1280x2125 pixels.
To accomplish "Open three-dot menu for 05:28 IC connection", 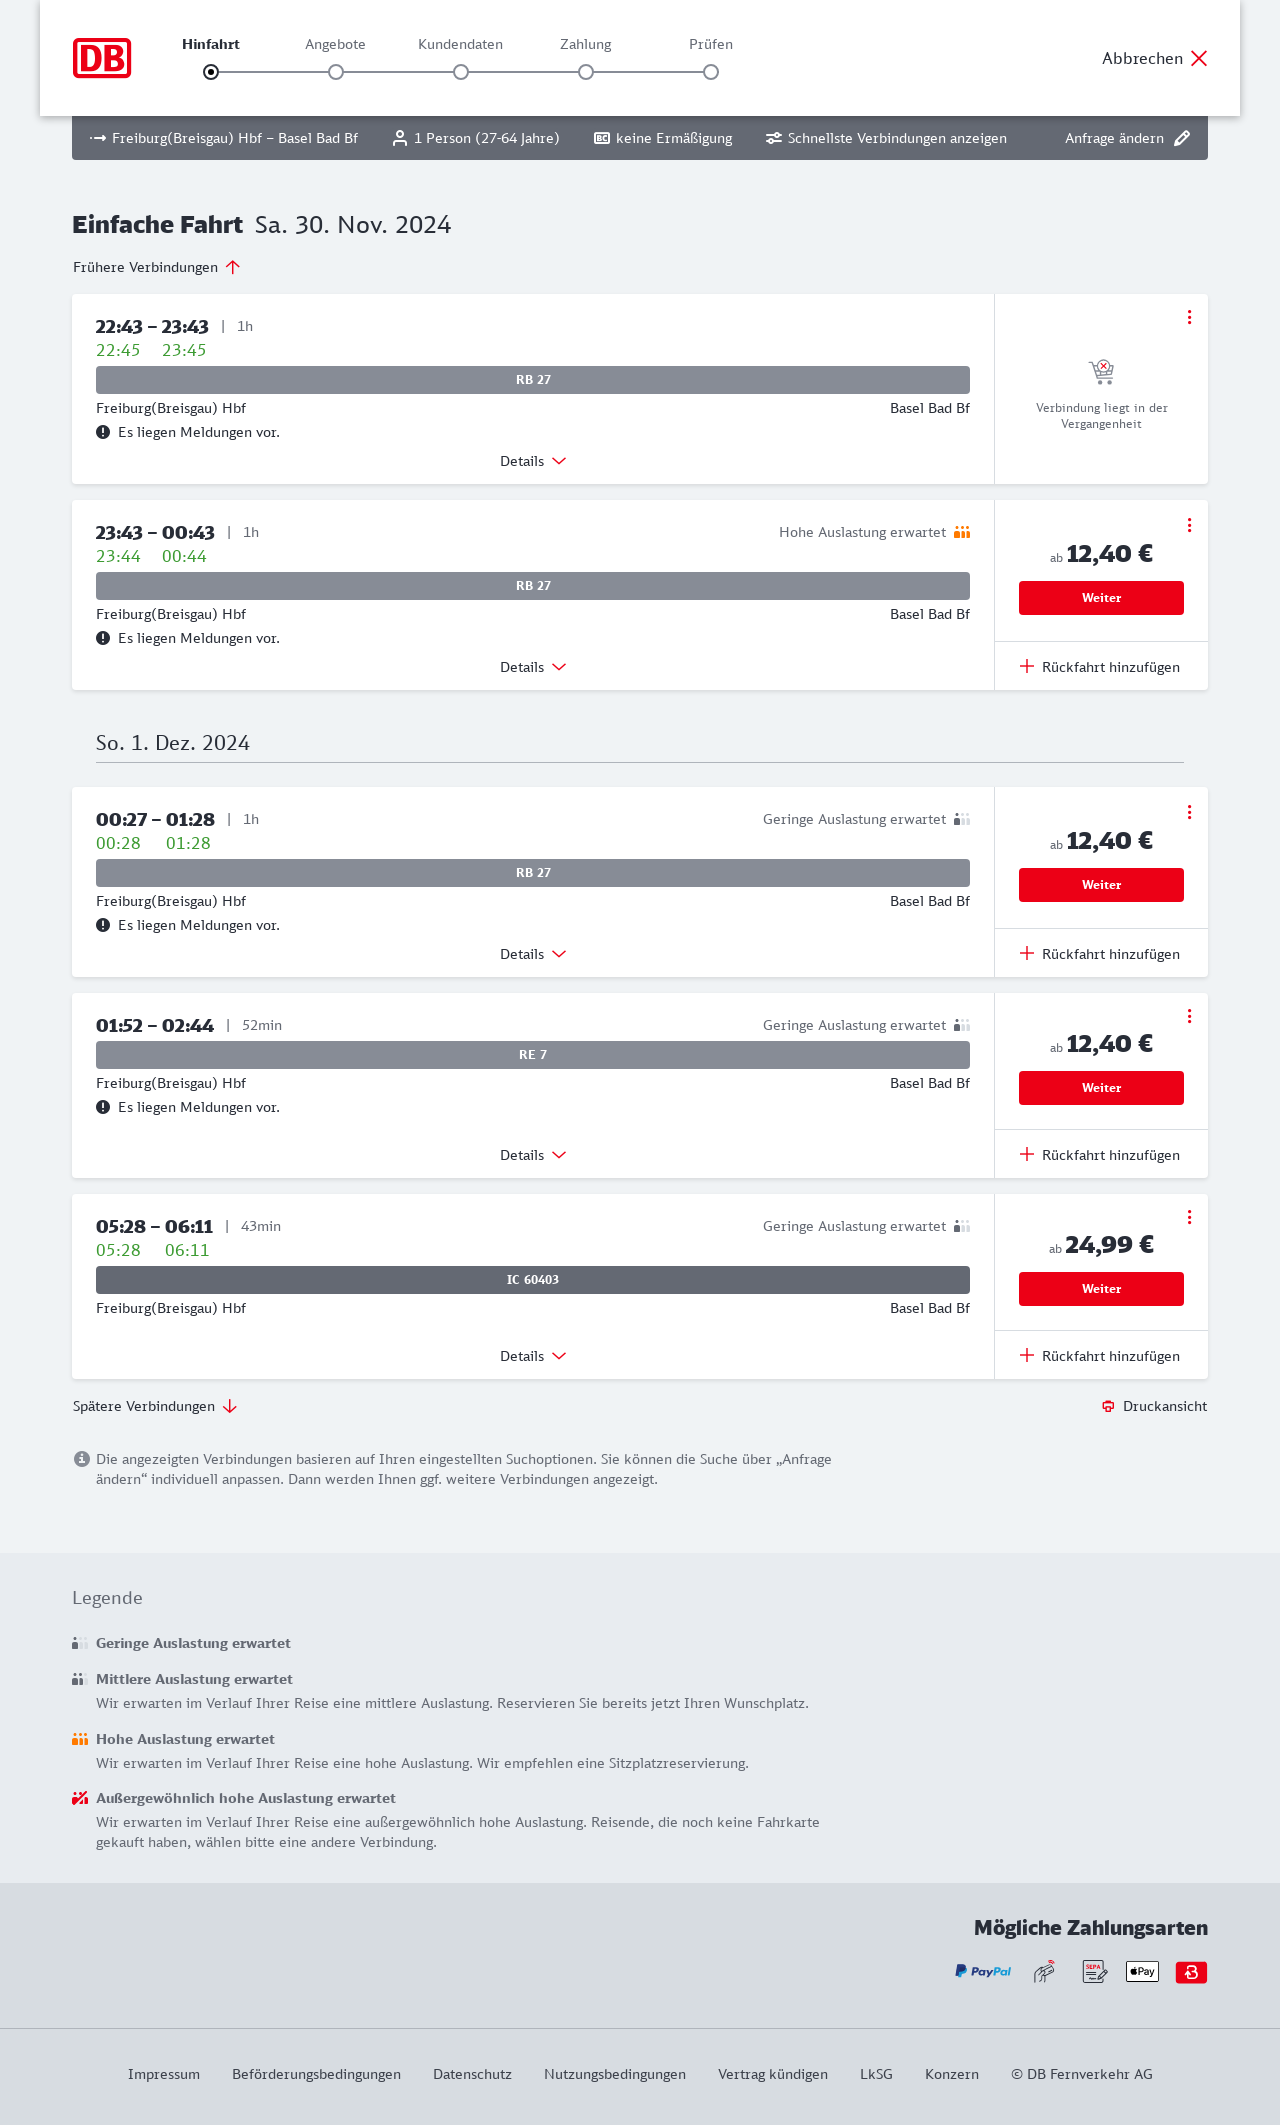I will click(x=1189, y=1217).
